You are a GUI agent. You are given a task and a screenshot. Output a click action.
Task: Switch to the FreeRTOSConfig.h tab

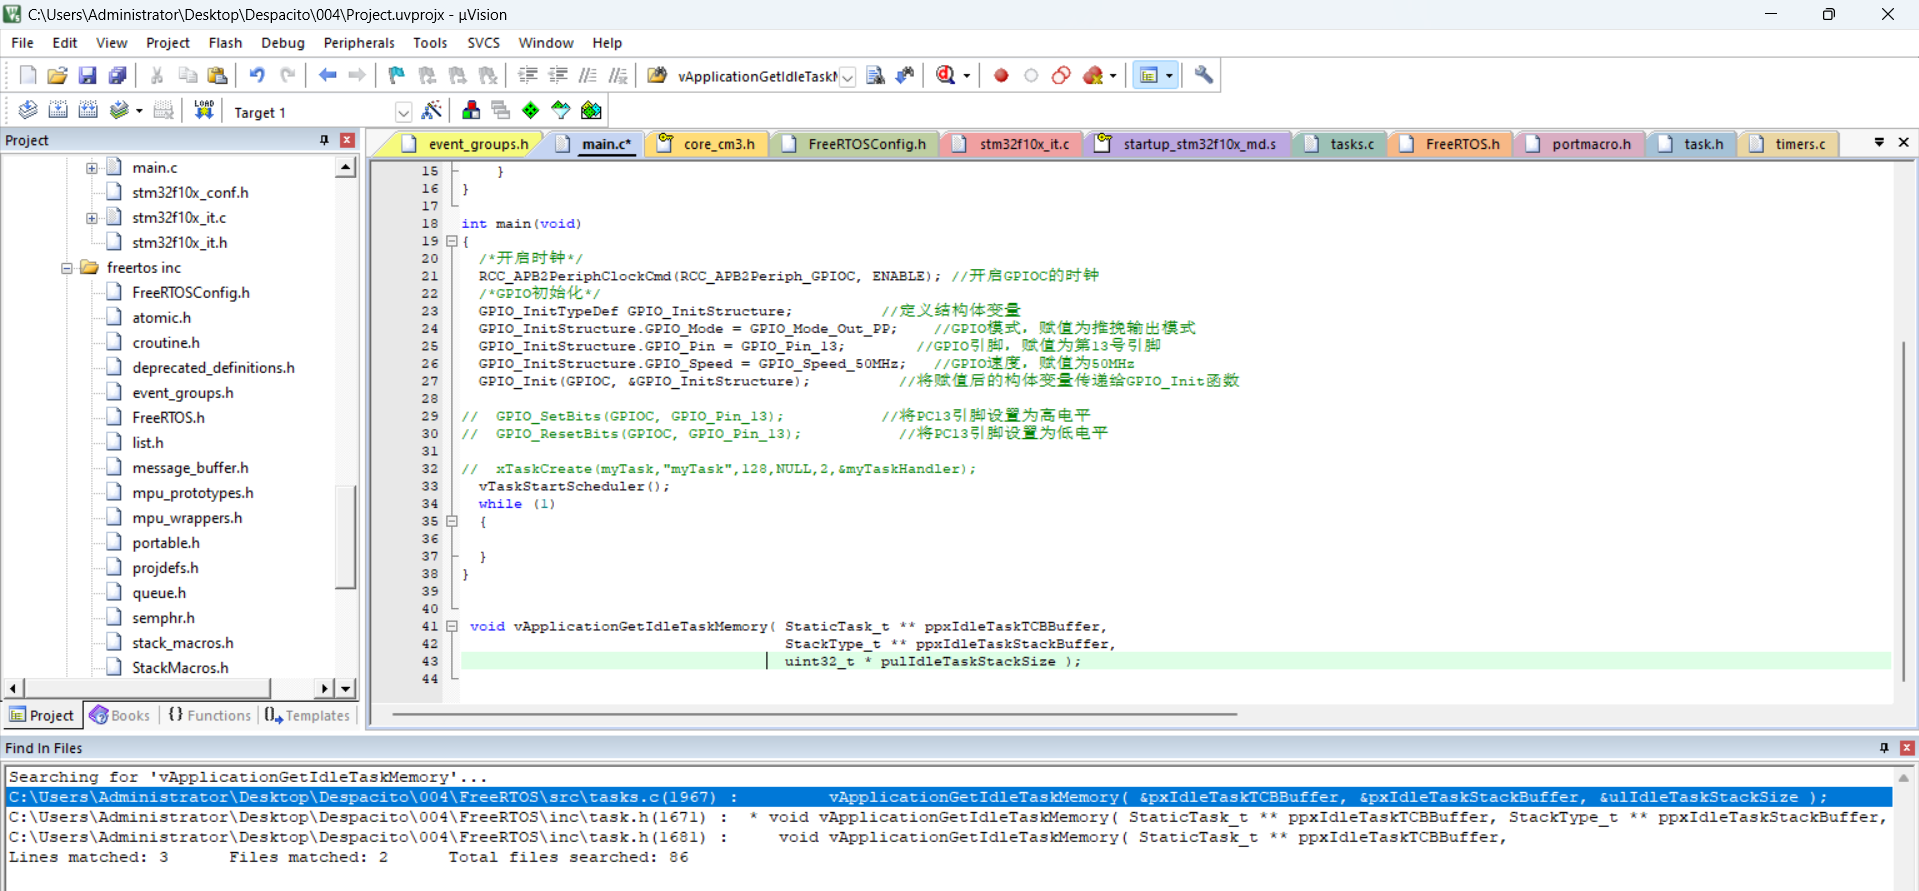point(867,144)
